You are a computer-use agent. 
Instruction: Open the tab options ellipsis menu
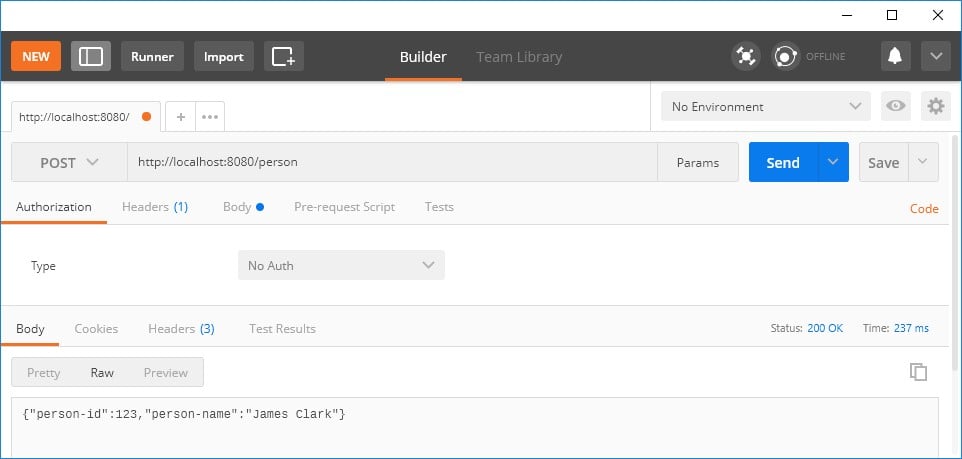(210, 117)
